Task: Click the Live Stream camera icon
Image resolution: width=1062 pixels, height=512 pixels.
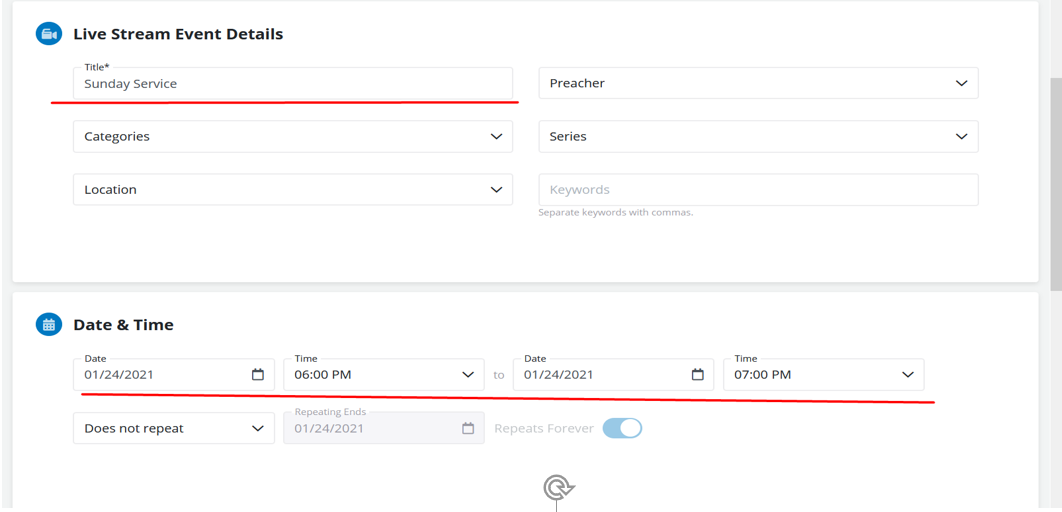Action: coord(48,34)
